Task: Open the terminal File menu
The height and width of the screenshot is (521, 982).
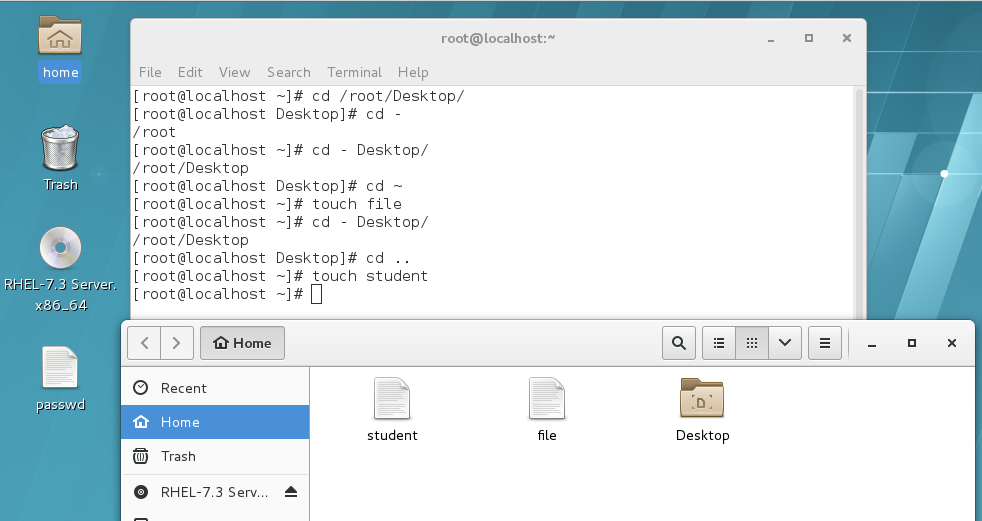Action: (x=150, y=72)
